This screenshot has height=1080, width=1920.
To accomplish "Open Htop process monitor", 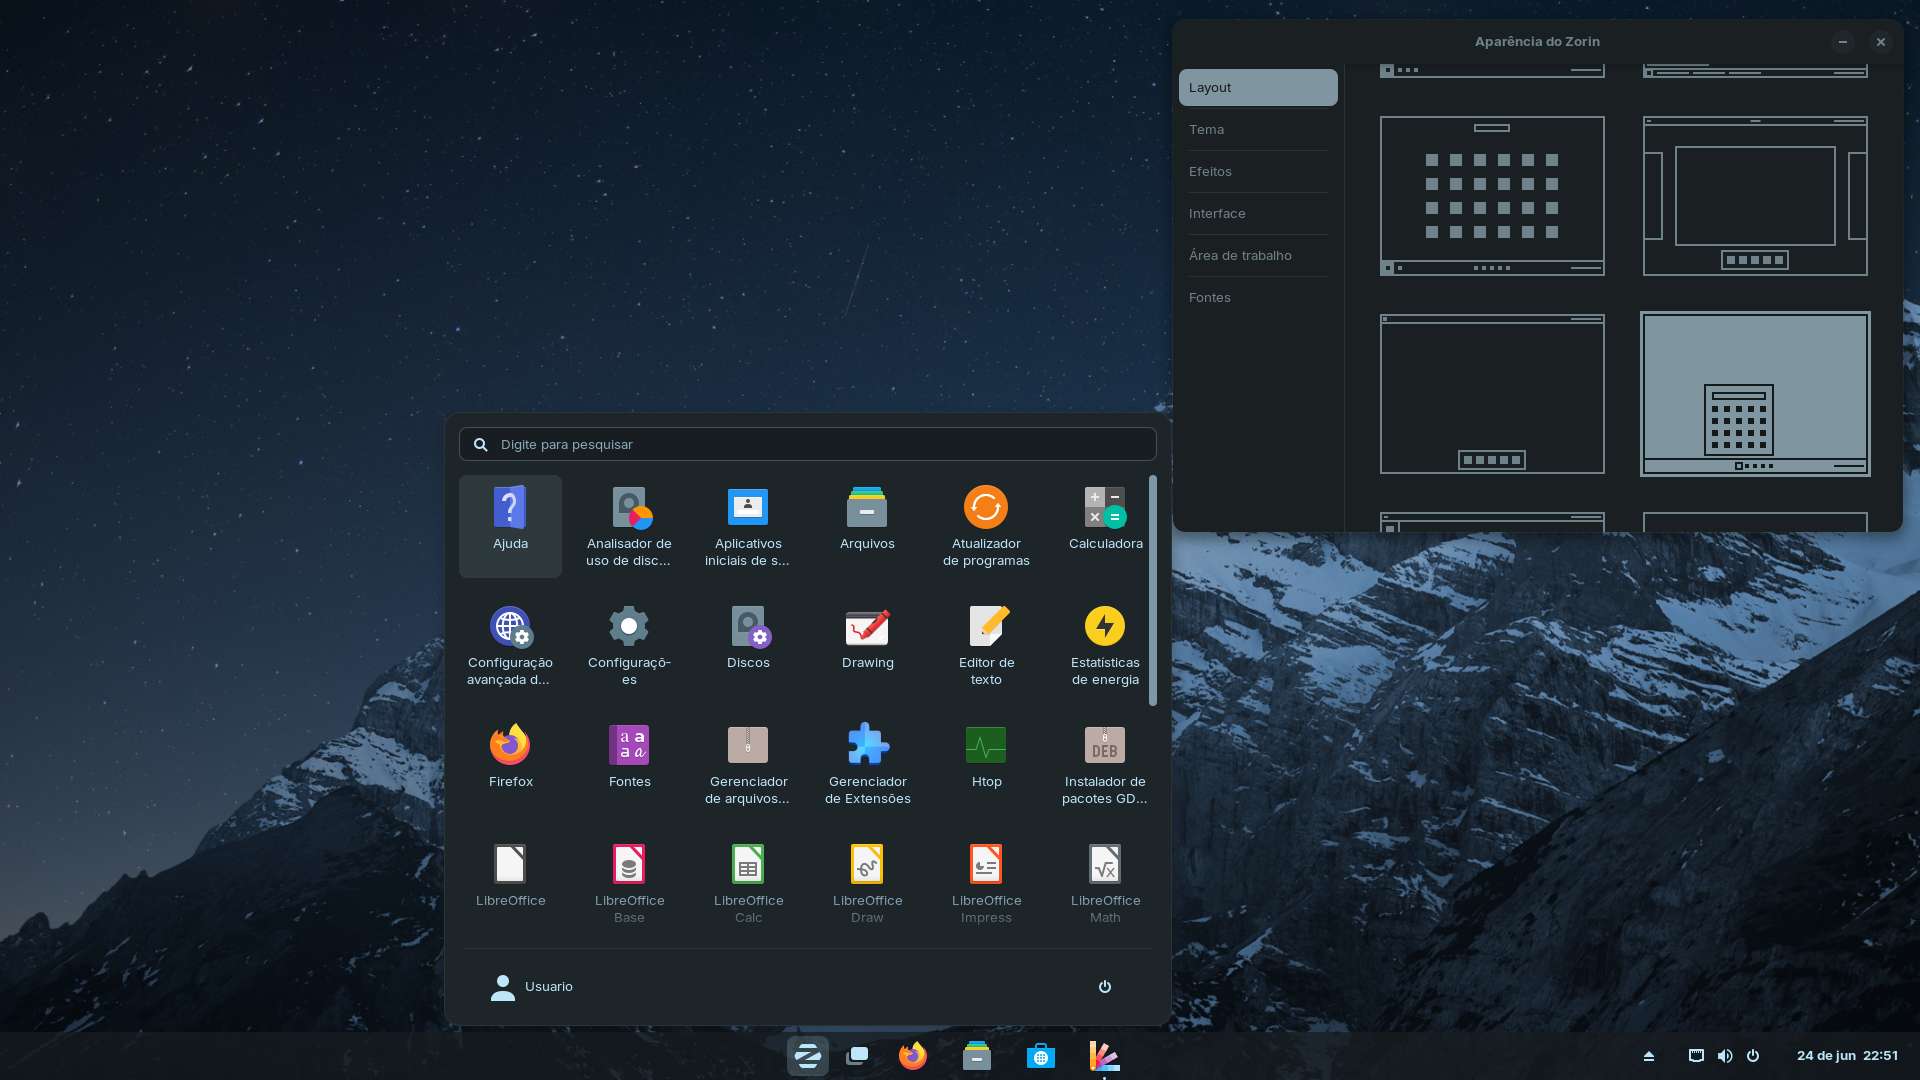I will (986, 764).
